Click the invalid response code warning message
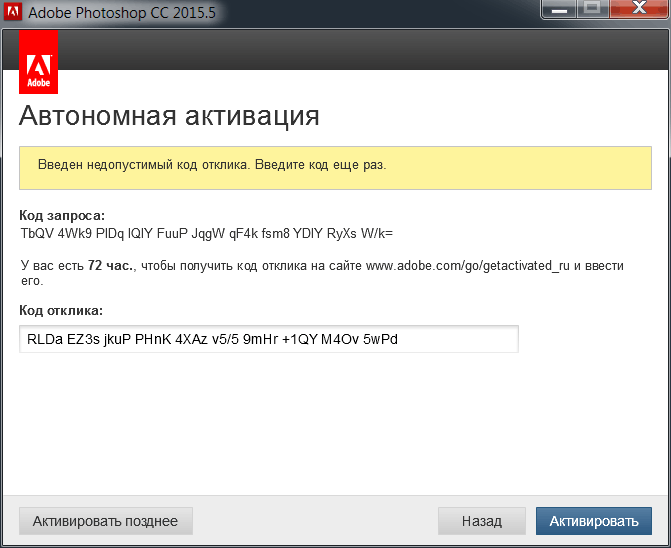 335,168
